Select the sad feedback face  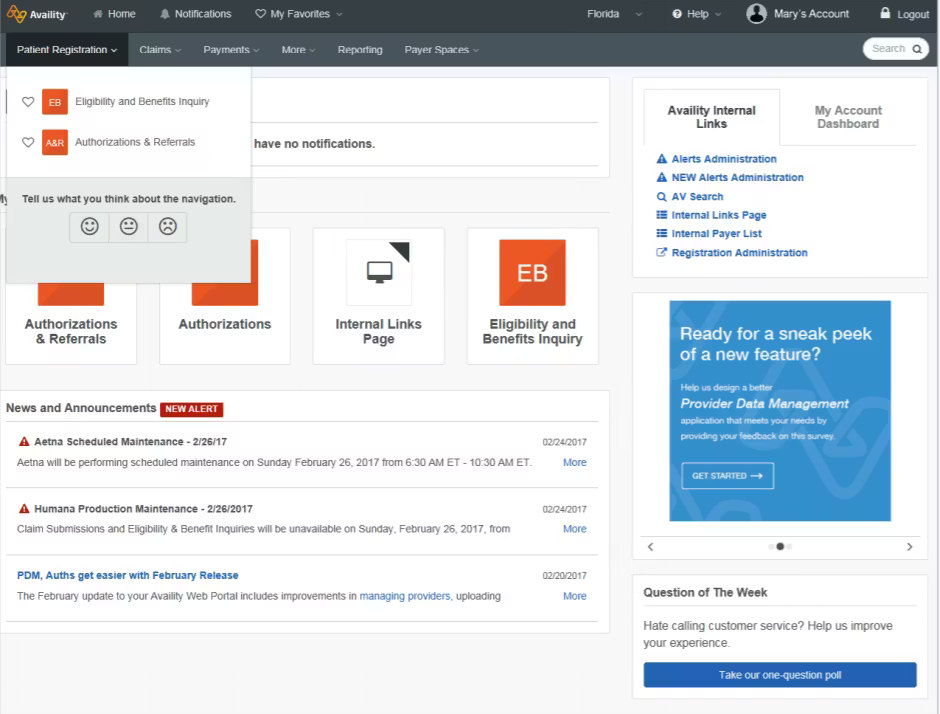click(x=167, y=227)
